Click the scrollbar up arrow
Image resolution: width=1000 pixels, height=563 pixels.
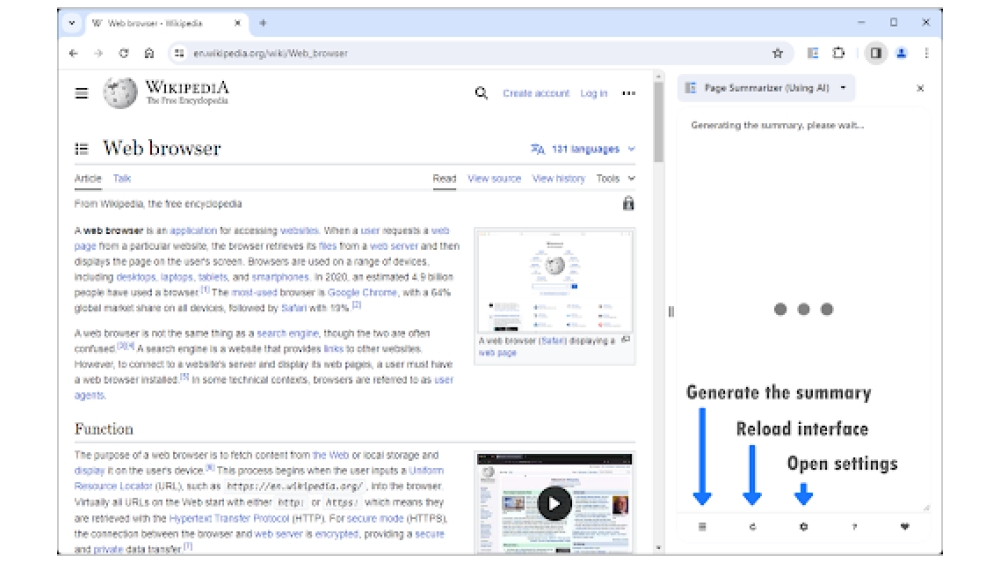pos(659,76)
